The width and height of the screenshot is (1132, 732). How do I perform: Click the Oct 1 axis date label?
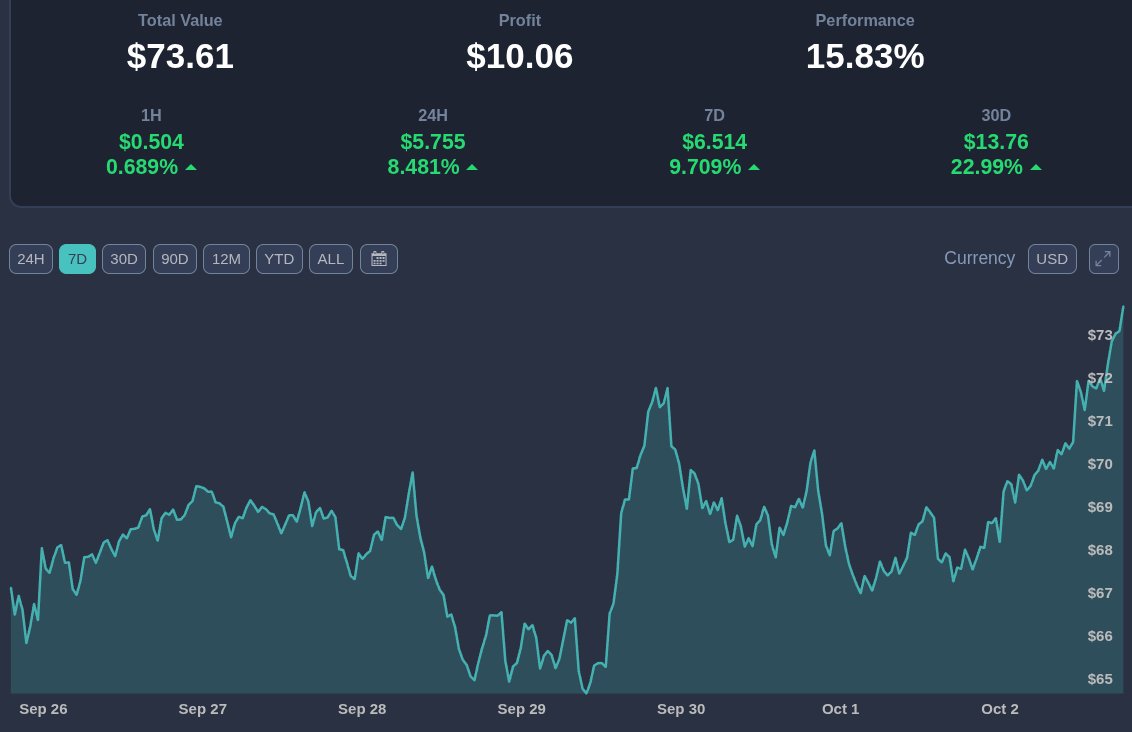click(x=841, y=709)
